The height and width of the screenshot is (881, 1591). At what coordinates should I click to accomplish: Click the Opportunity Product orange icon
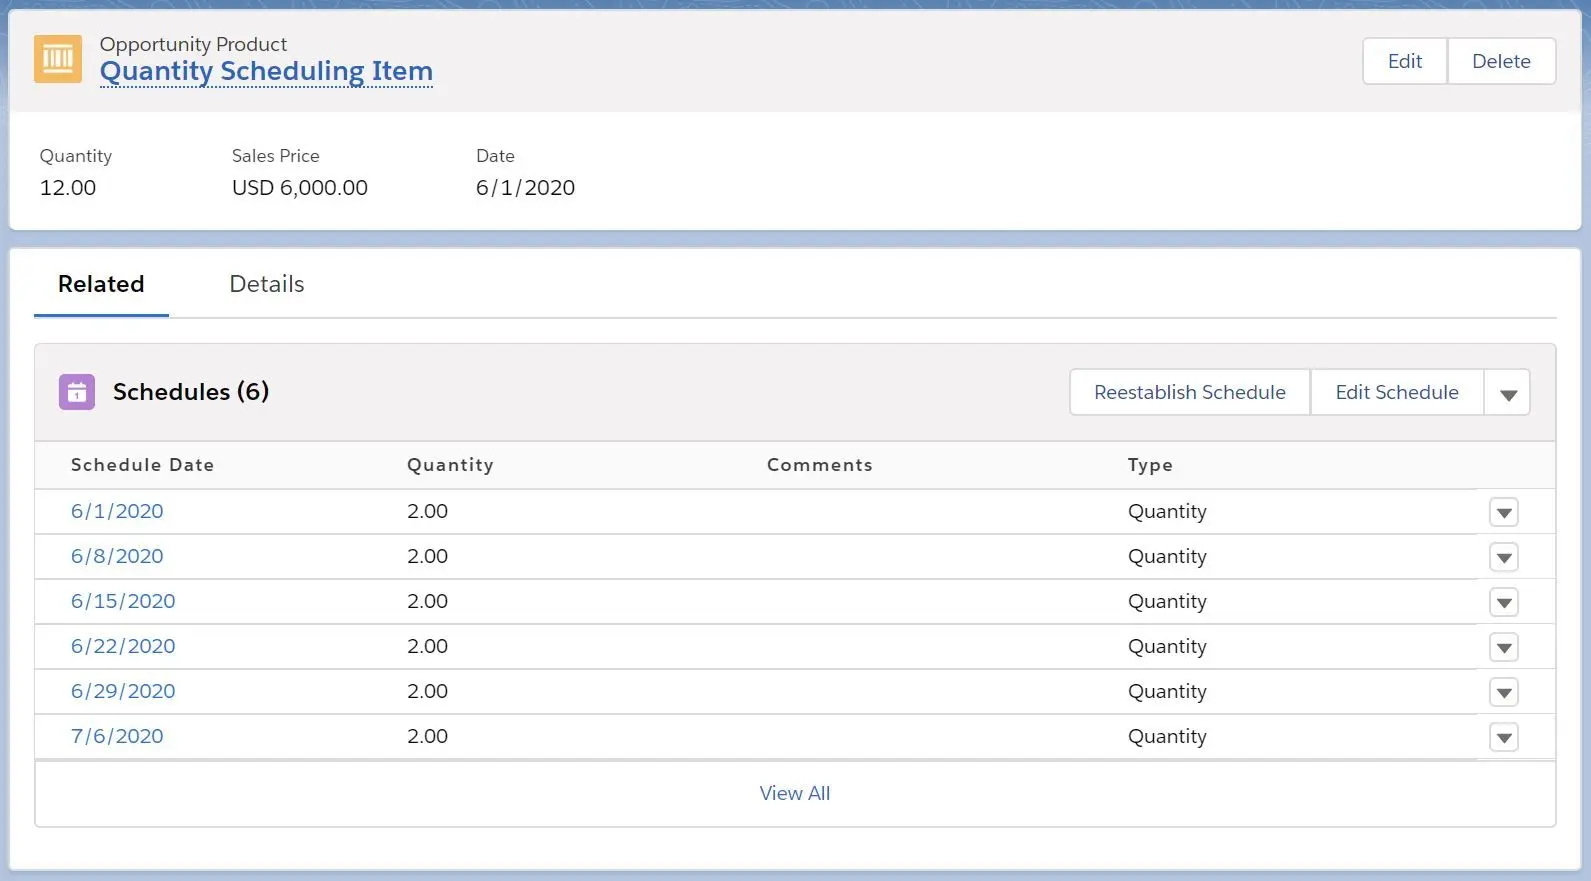58,59
